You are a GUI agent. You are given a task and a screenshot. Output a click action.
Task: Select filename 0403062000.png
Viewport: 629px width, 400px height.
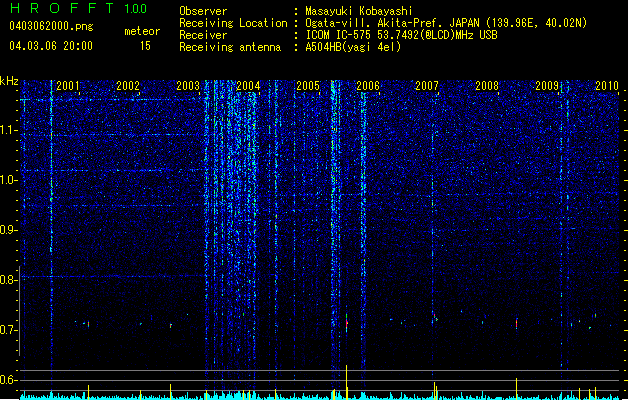click(51, 26)
